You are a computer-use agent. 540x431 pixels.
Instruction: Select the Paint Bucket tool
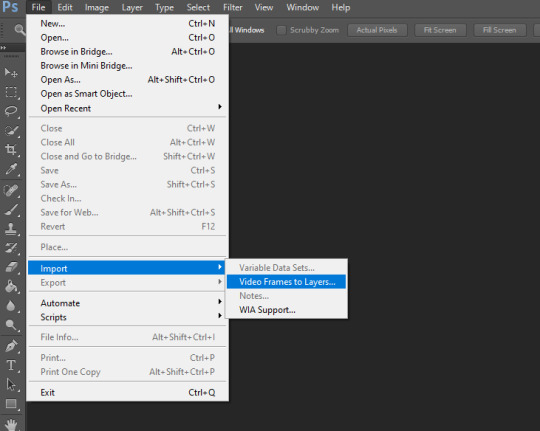pos(11,286)
